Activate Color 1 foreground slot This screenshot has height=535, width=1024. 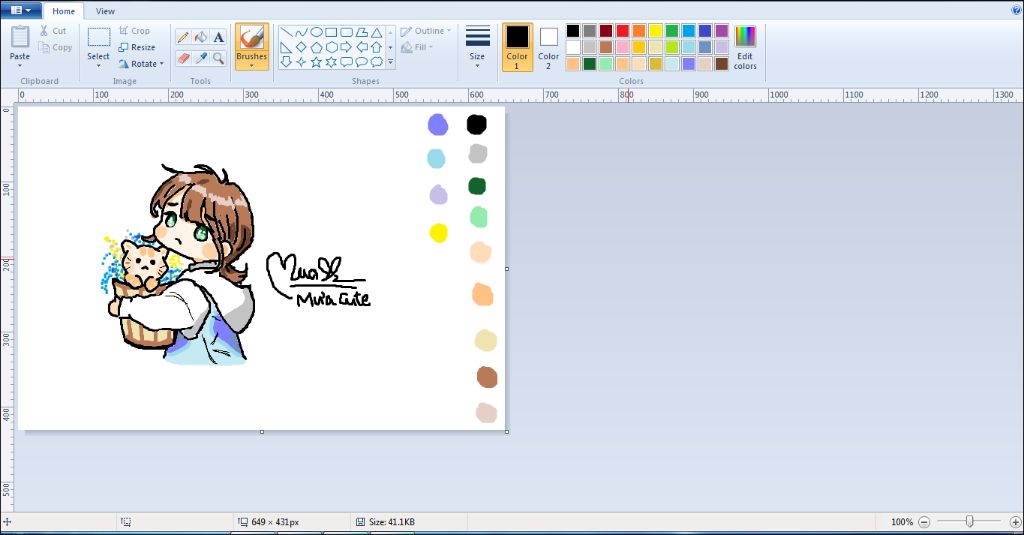click(x=517, y=46)
